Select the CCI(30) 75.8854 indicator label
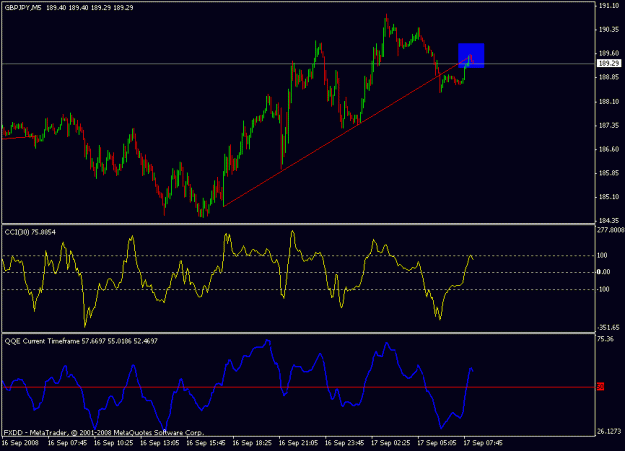The image size is (625, 451). pos(30,232)
